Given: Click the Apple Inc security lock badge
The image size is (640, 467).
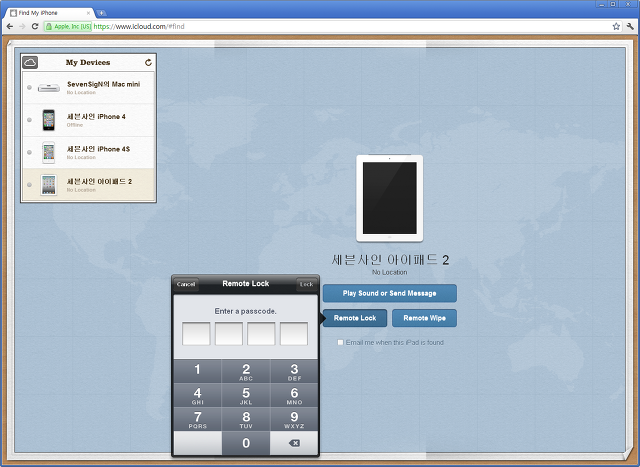Looking at the screenshot, I should tap(68, 27).
